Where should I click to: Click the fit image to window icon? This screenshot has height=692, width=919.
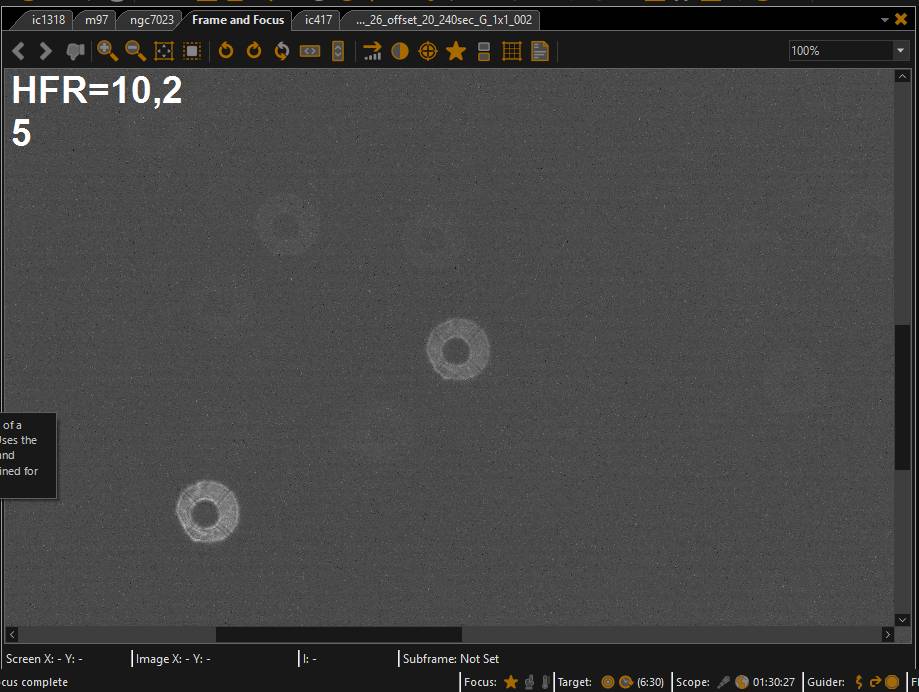[164, 51]
